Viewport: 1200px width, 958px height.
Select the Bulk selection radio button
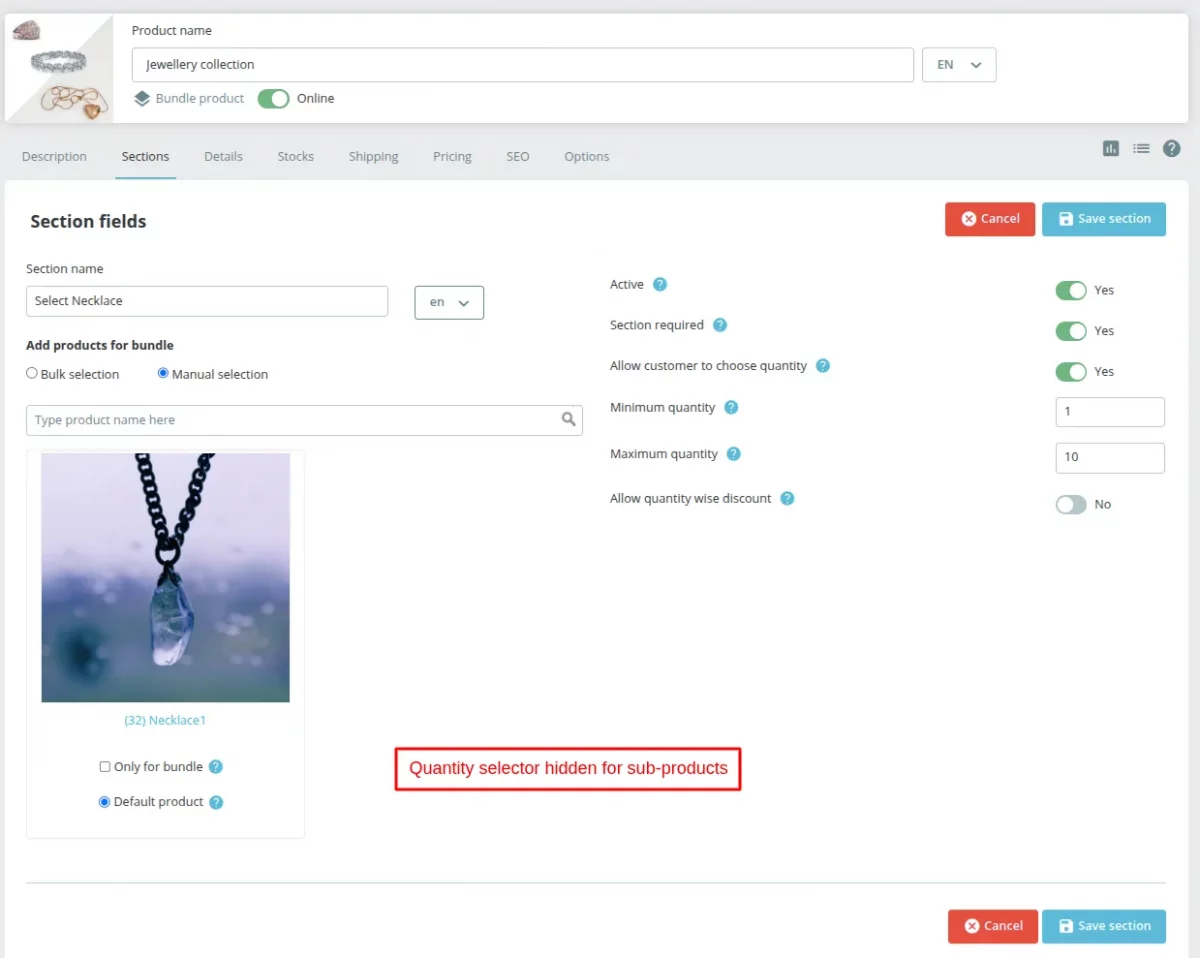point(32,373)
